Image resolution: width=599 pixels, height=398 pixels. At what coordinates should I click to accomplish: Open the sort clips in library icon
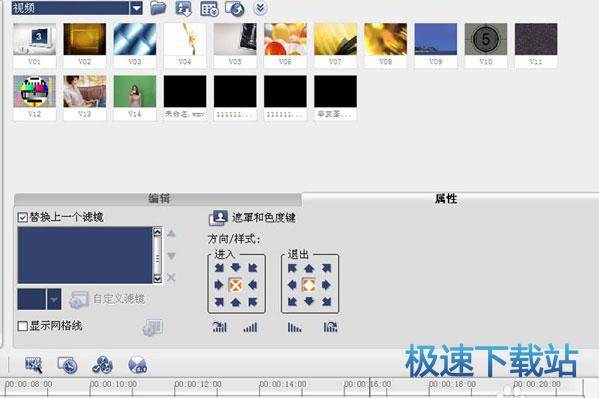click(x=209, y=8)
